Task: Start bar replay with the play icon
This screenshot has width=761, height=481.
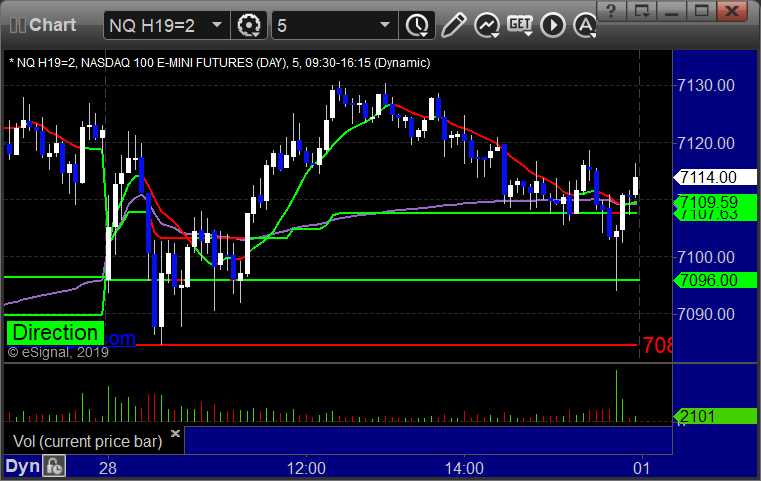Action: (x=553, y=25)
